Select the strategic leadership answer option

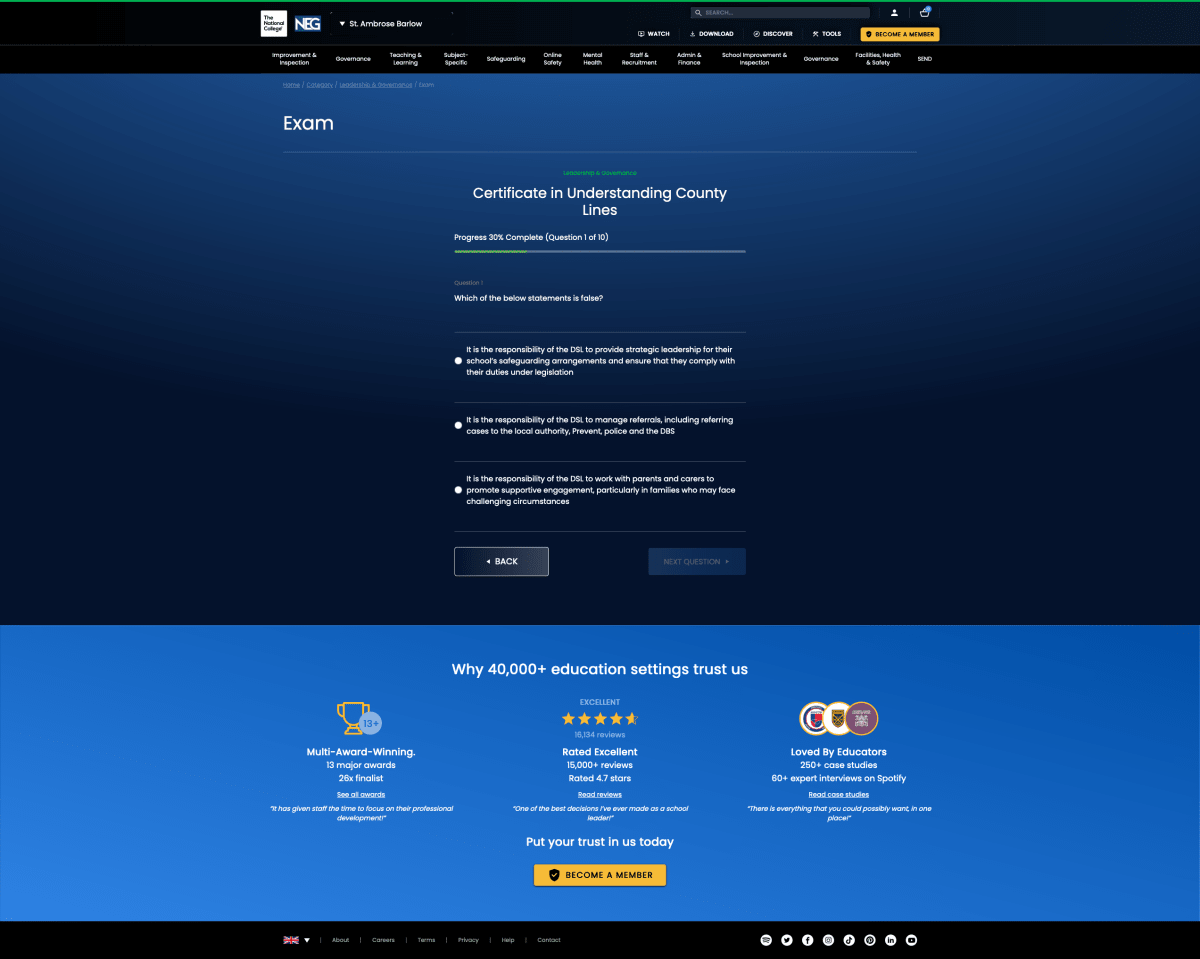pos(458,361)
